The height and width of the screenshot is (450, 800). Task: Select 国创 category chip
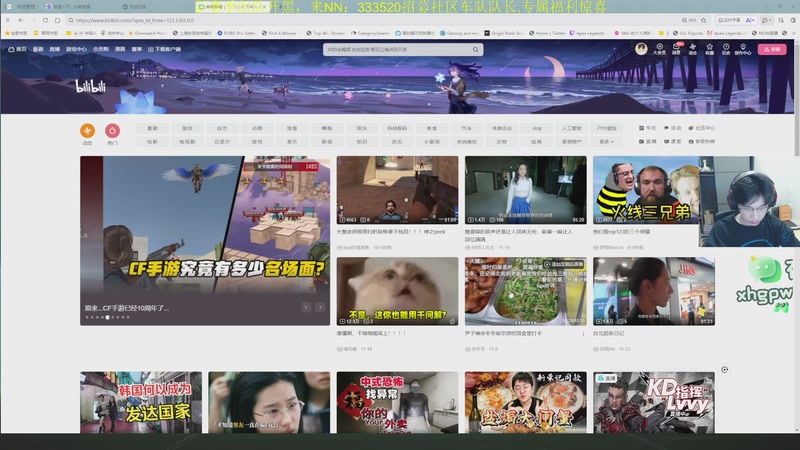click(187, 128)
